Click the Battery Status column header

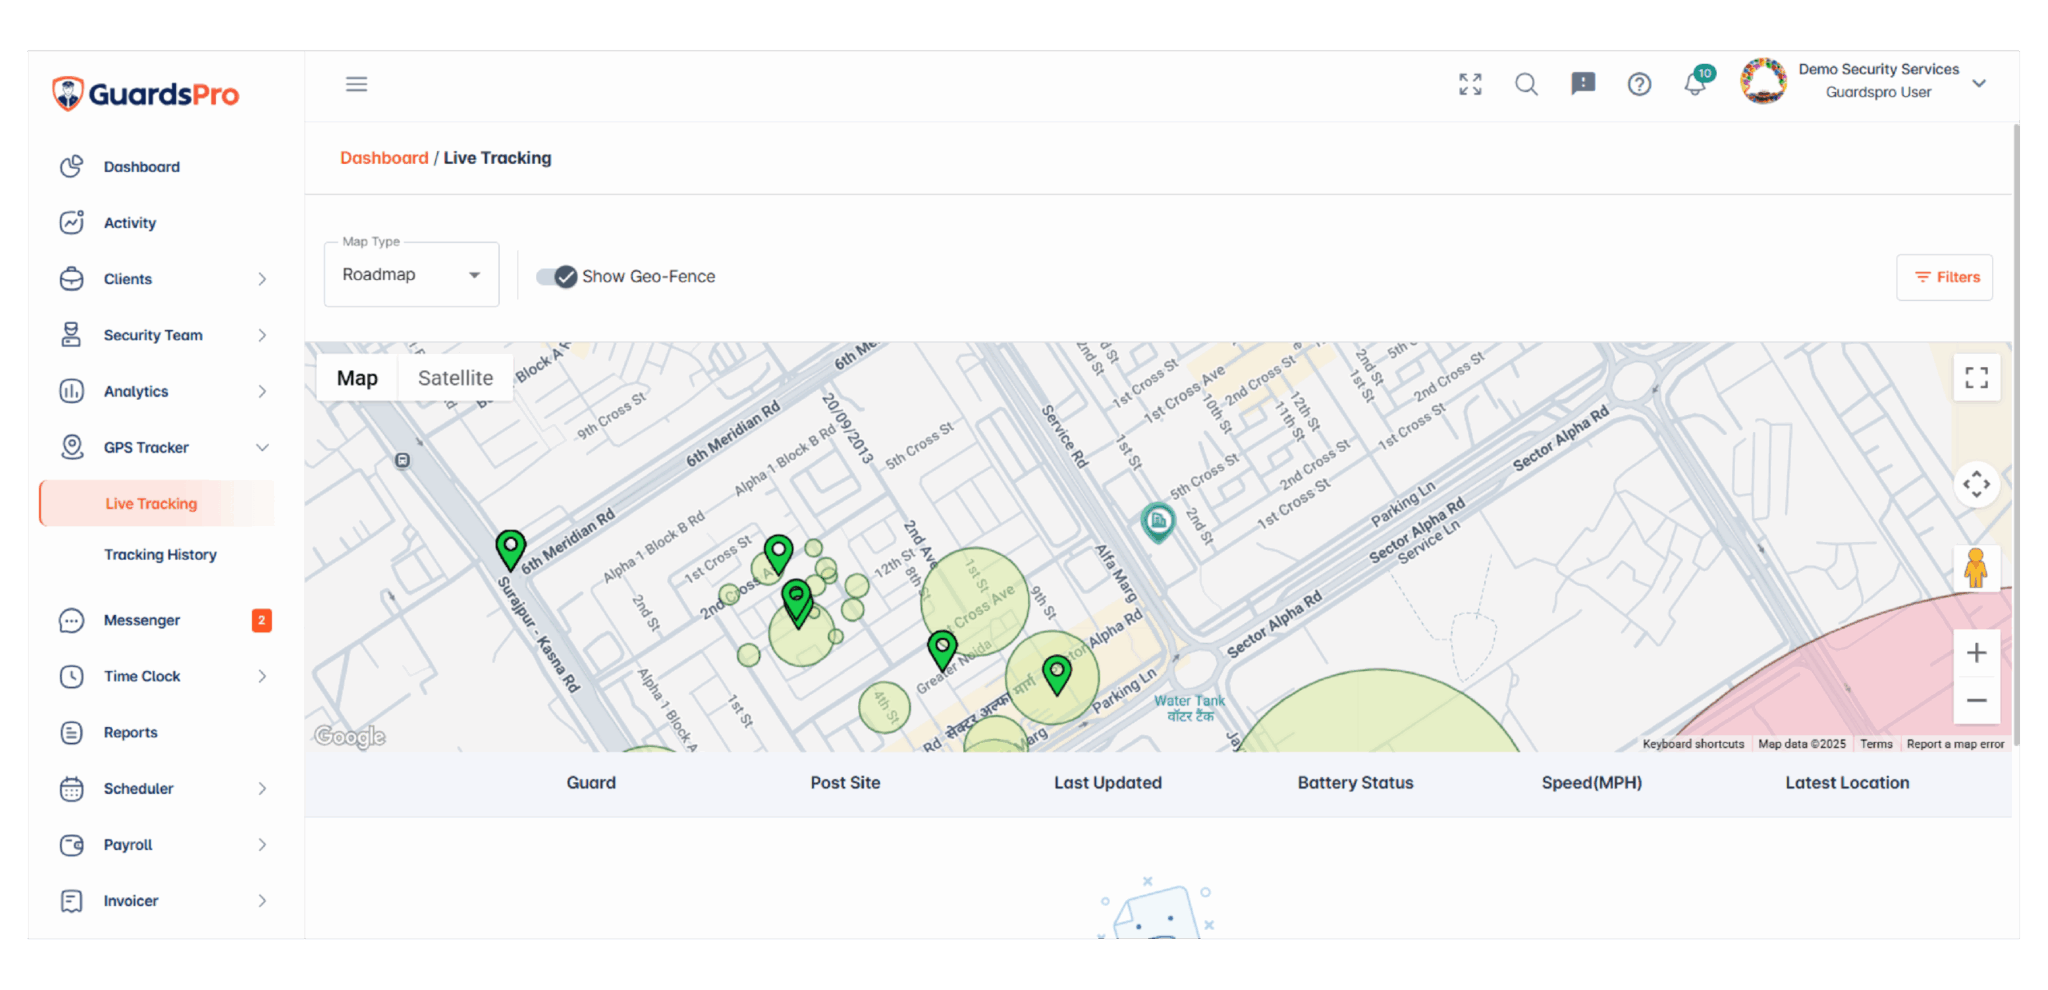tap(1355, 783)
